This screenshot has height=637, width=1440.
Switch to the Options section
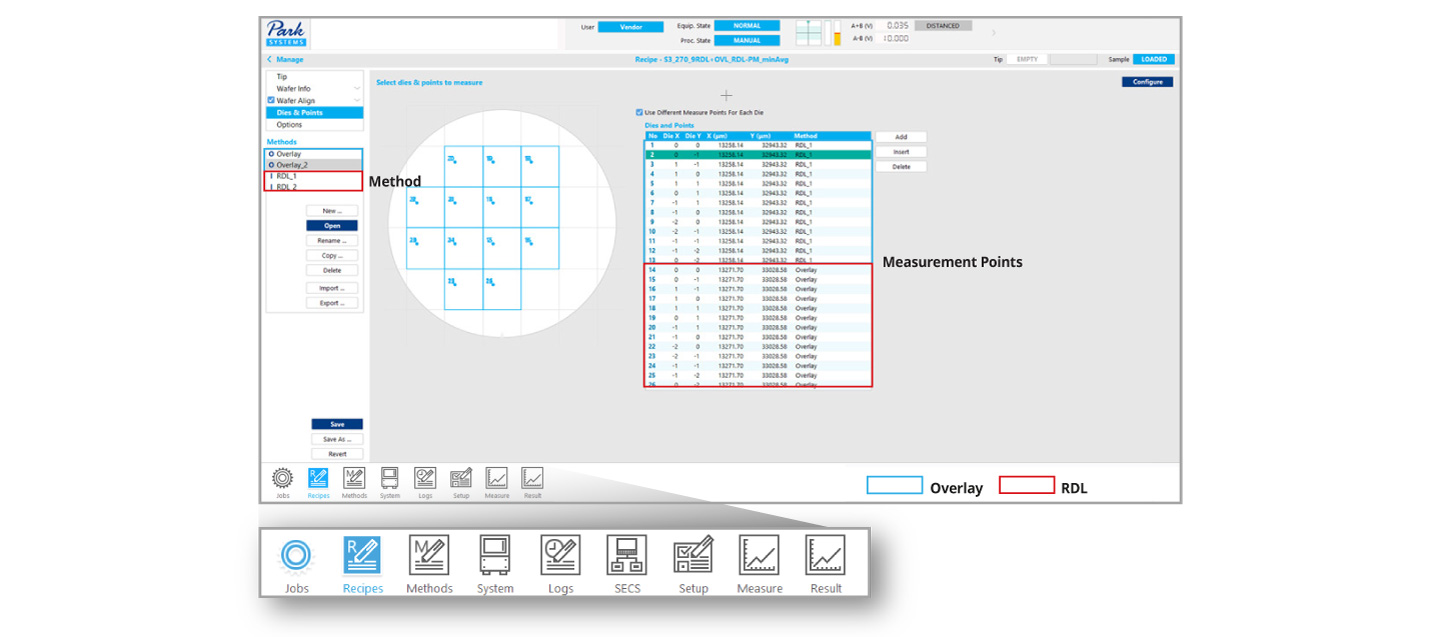coord(289,125)
